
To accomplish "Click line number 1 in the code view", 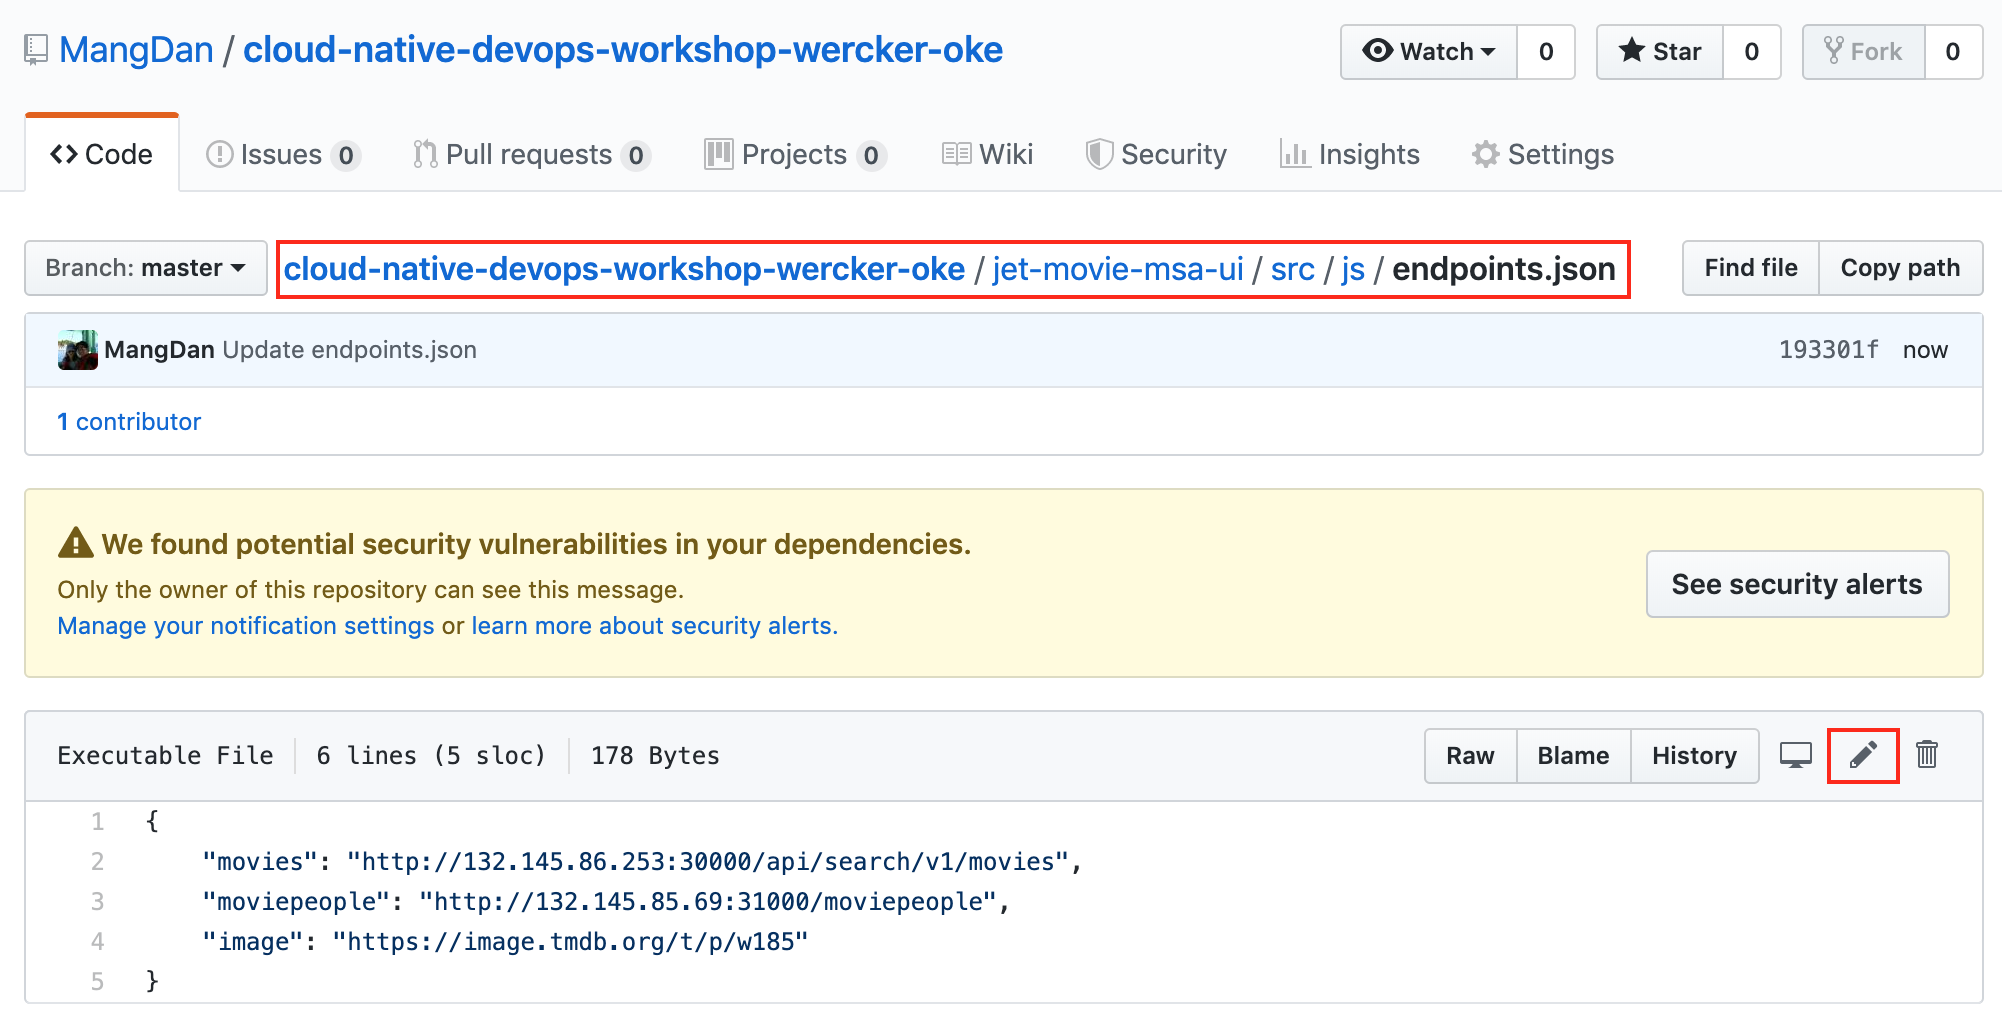I will point(98,822).
